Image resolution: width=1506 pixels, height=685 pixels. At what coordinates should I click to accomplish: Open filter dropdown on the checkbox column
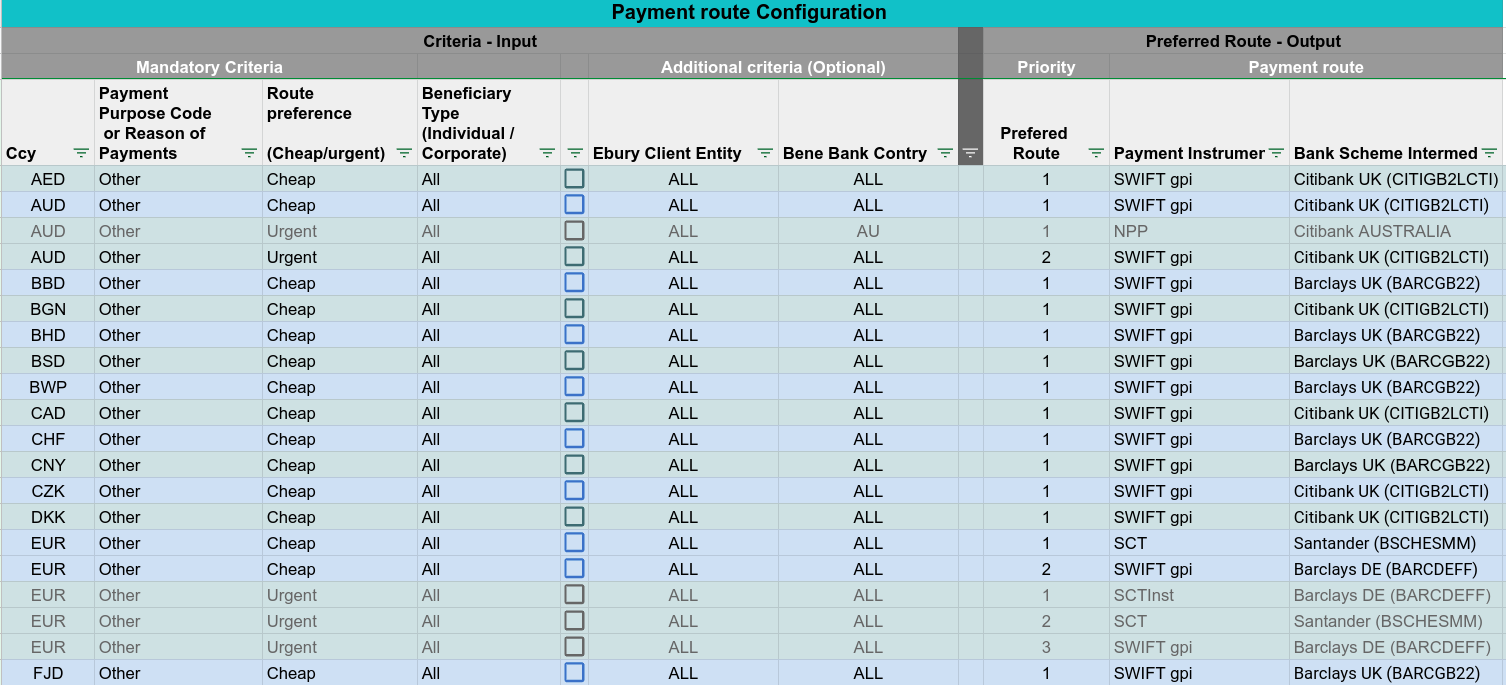[x=575, y=153]
